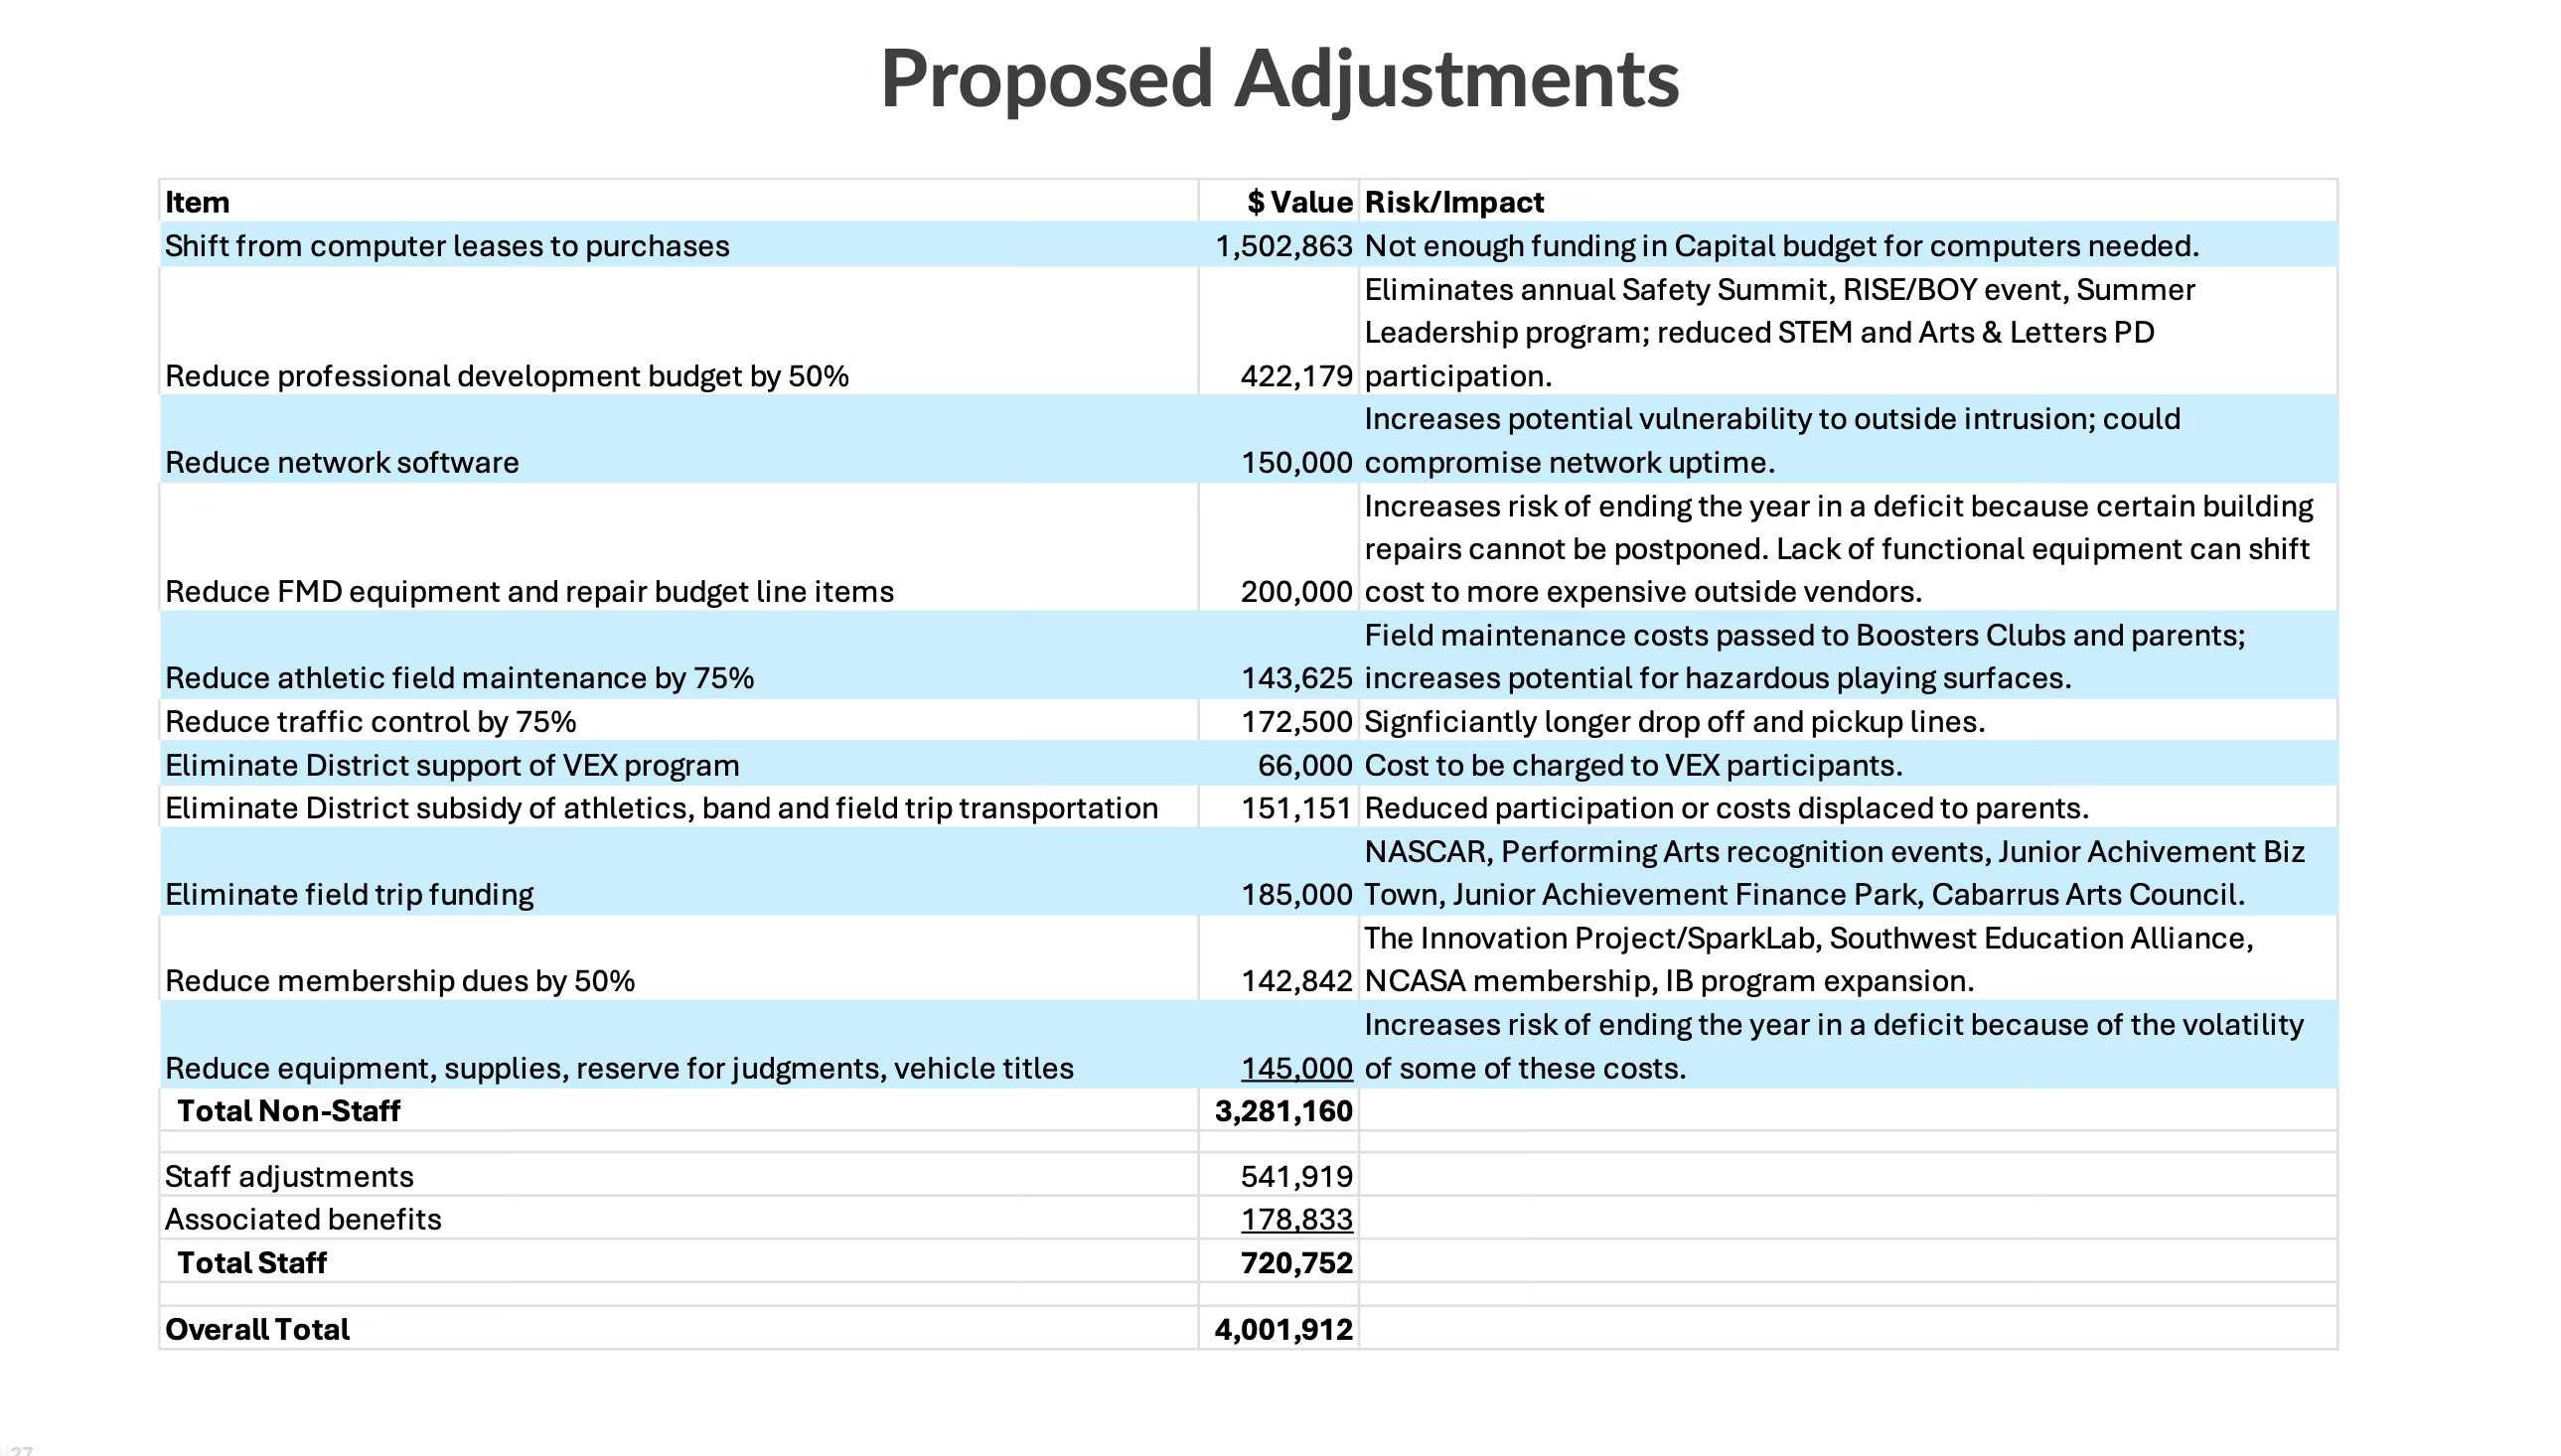Click the 151,151 transportation subsidy value
The height and width of the screenshot is (1456, 2561).
(1296, 808)
